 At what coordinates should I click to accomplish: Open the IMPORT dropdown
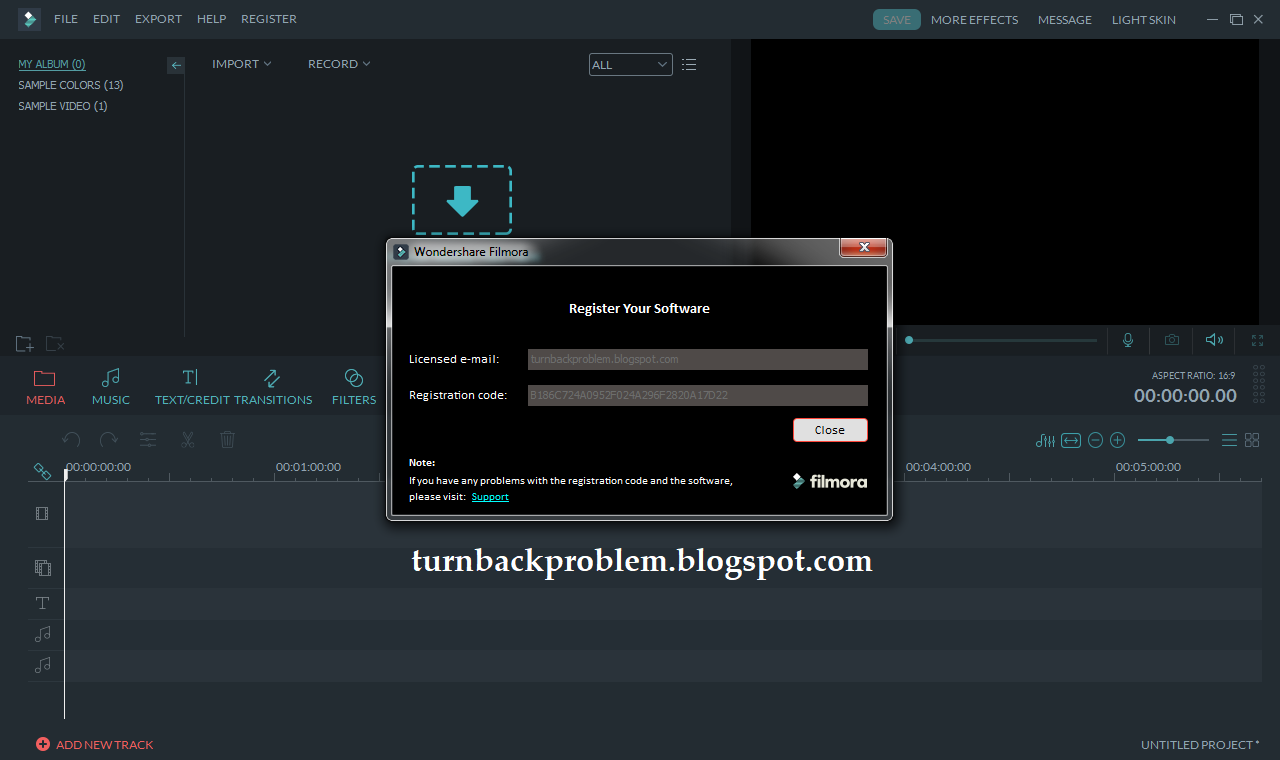[x=241, y=63]
